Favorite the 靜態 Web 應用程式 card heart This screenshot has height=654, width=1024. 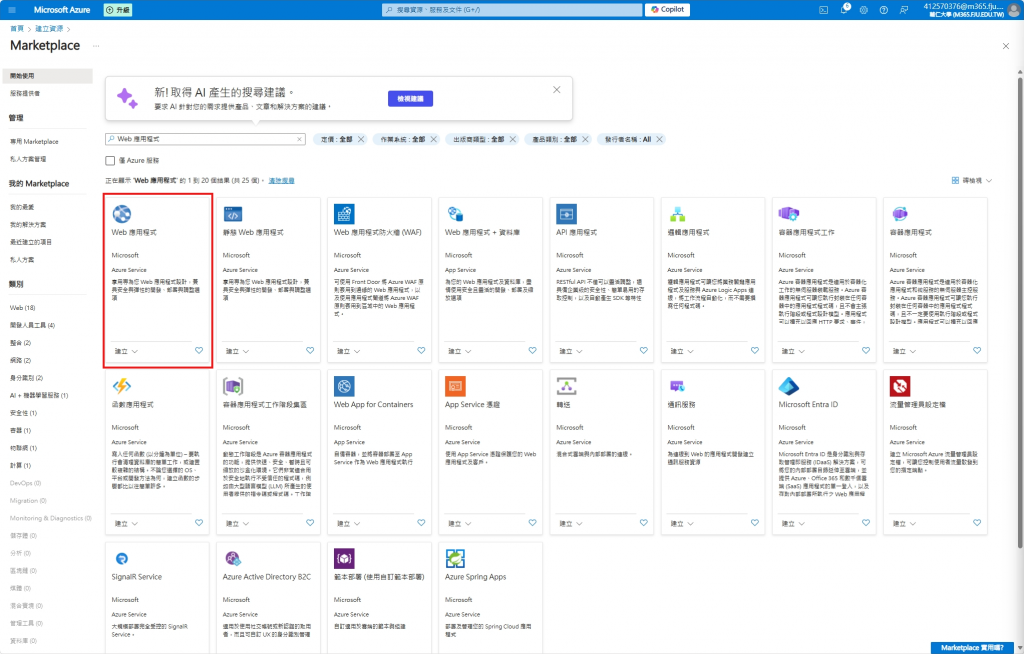coord(310,350)
